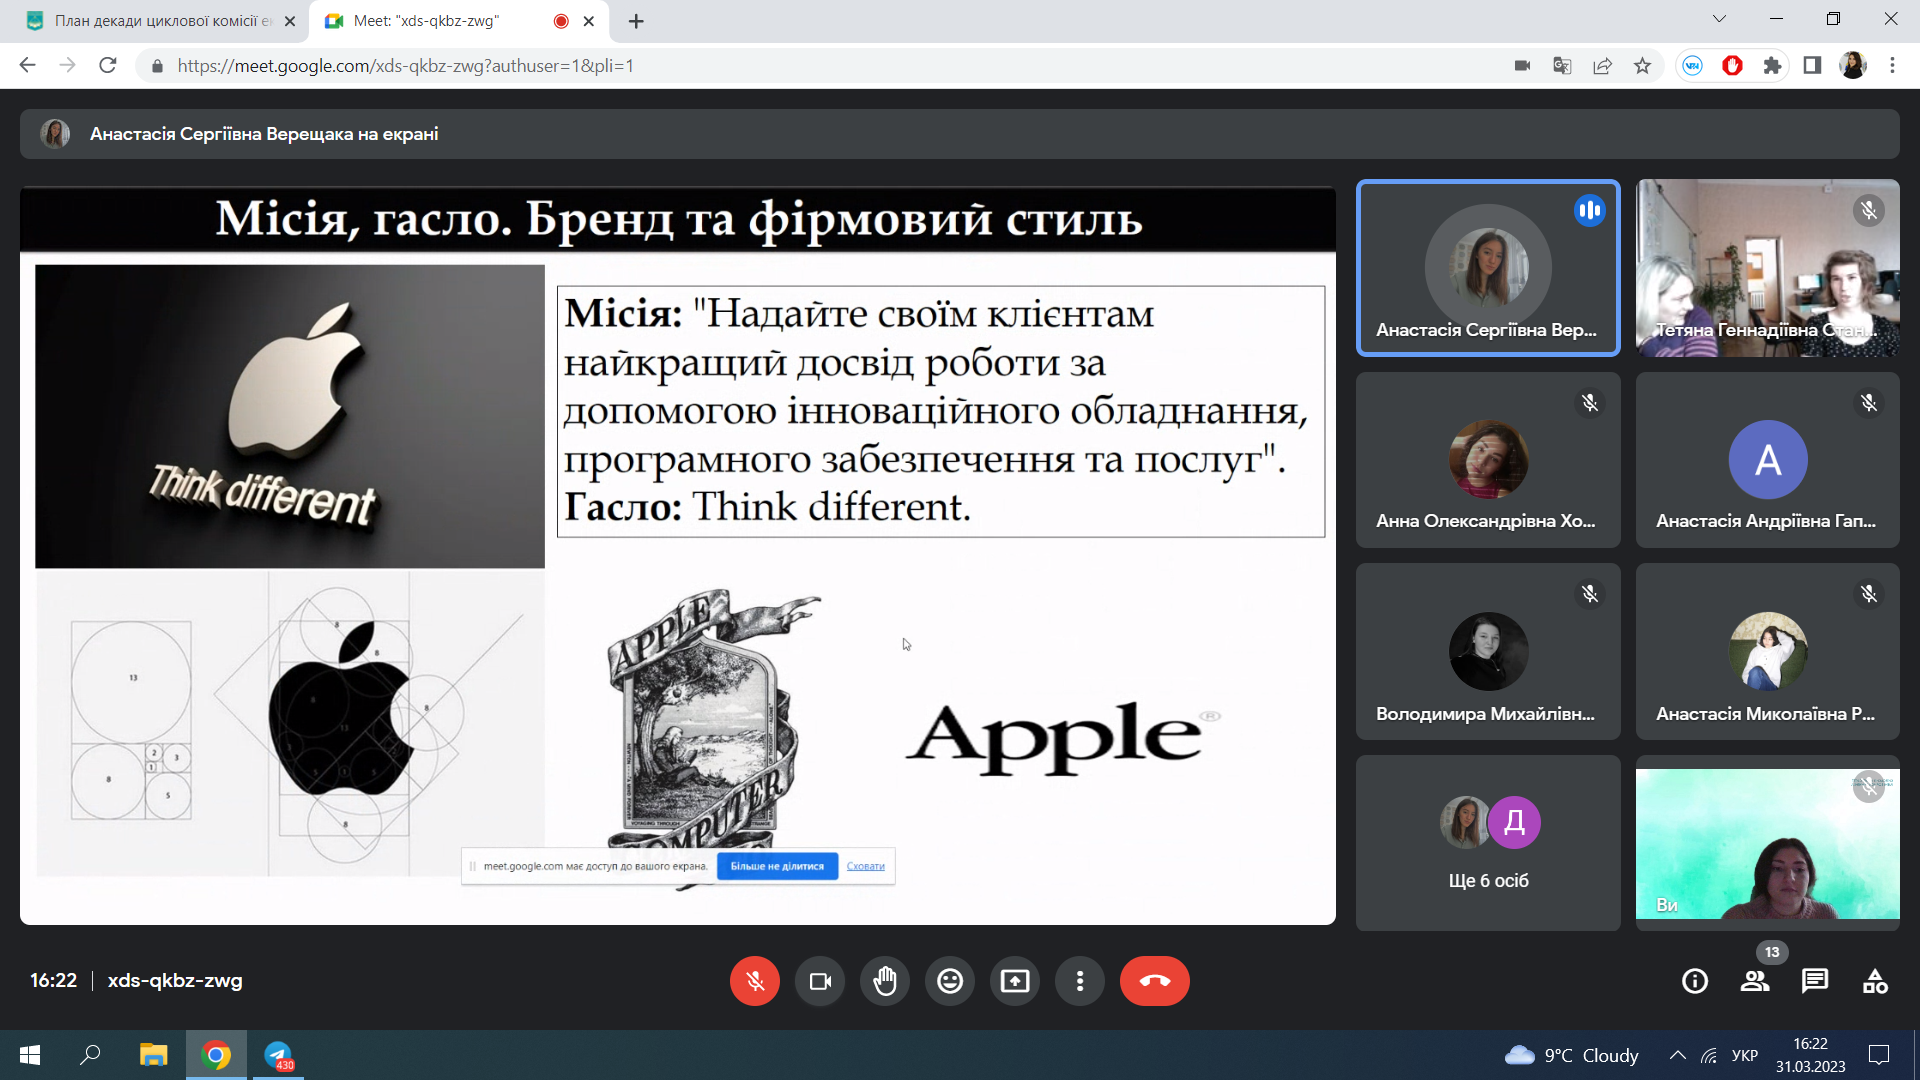Open Chrome three-dot menu

1892,66
